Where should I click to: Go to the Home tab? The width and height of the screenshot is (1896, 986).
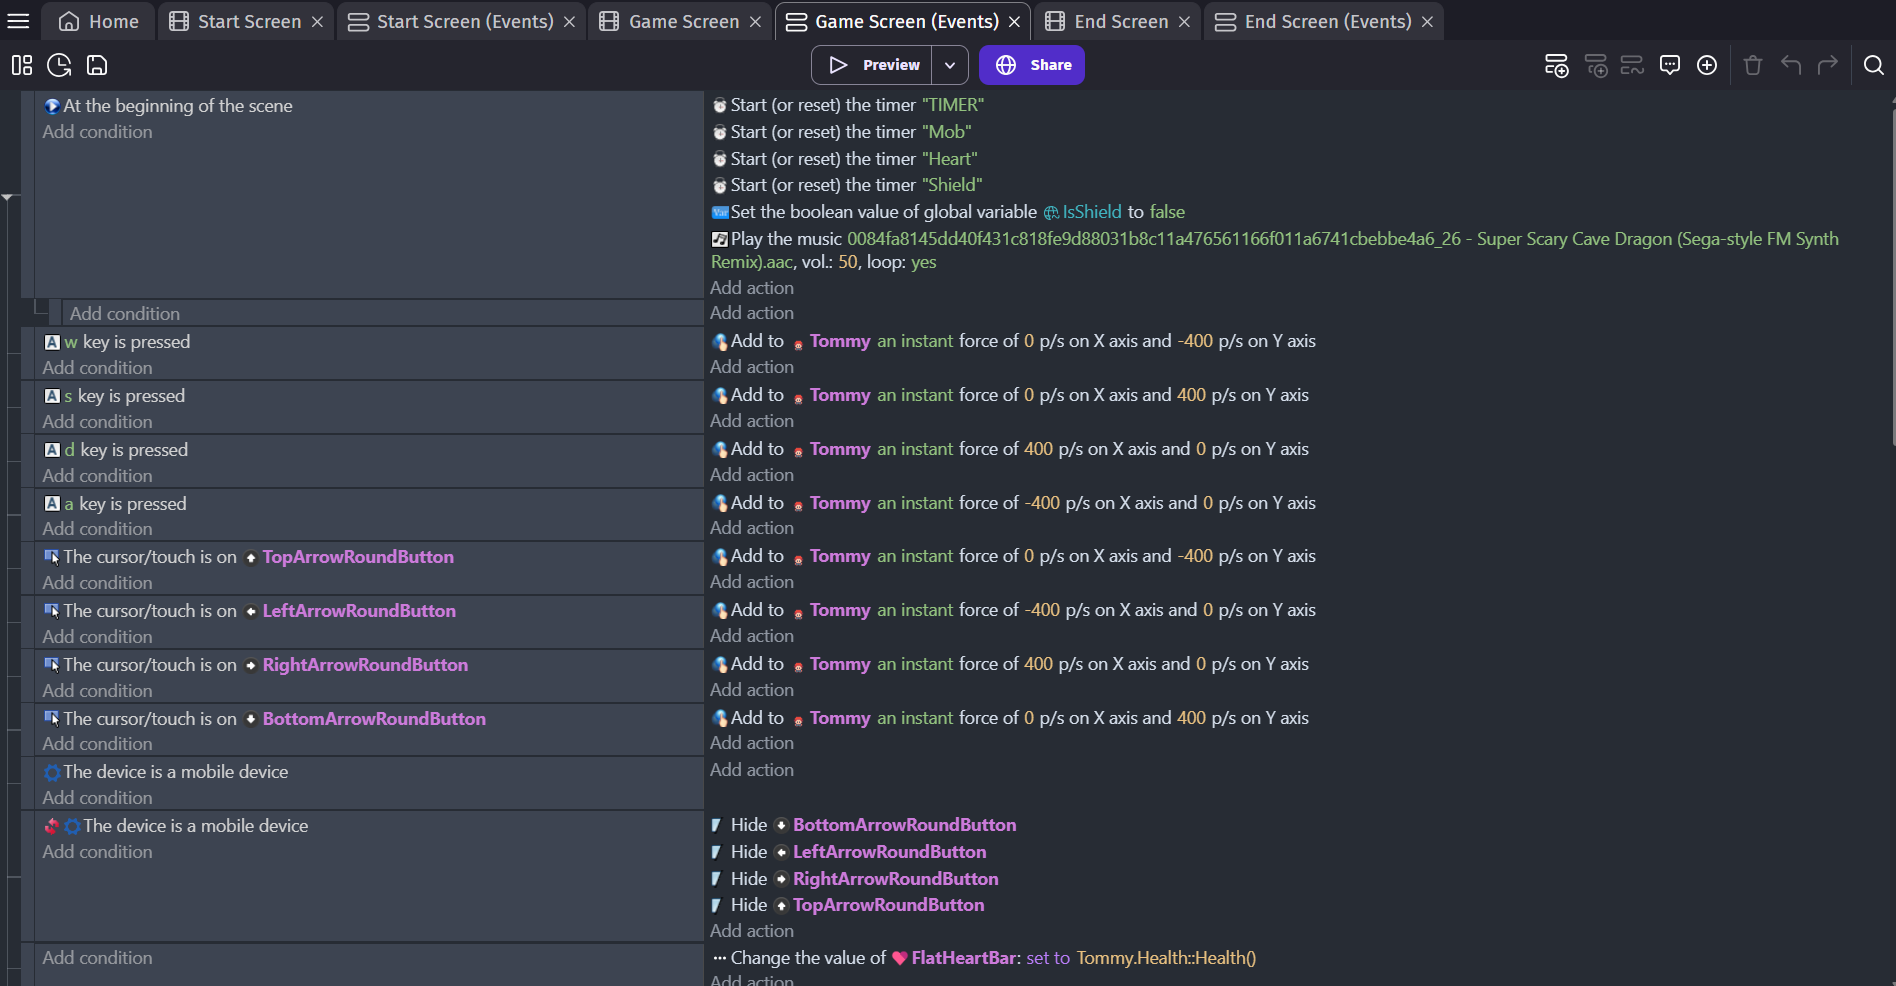99,21
